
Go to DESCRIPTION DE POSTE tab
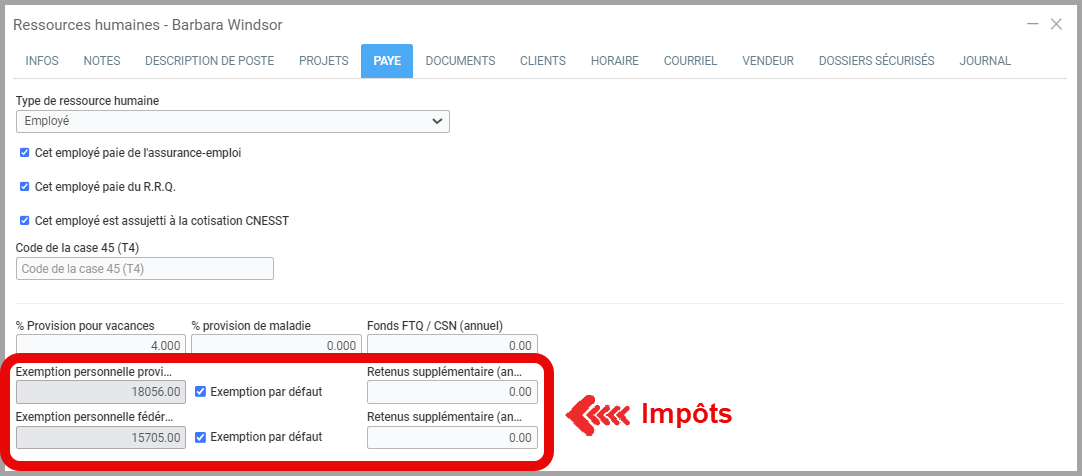209,61
